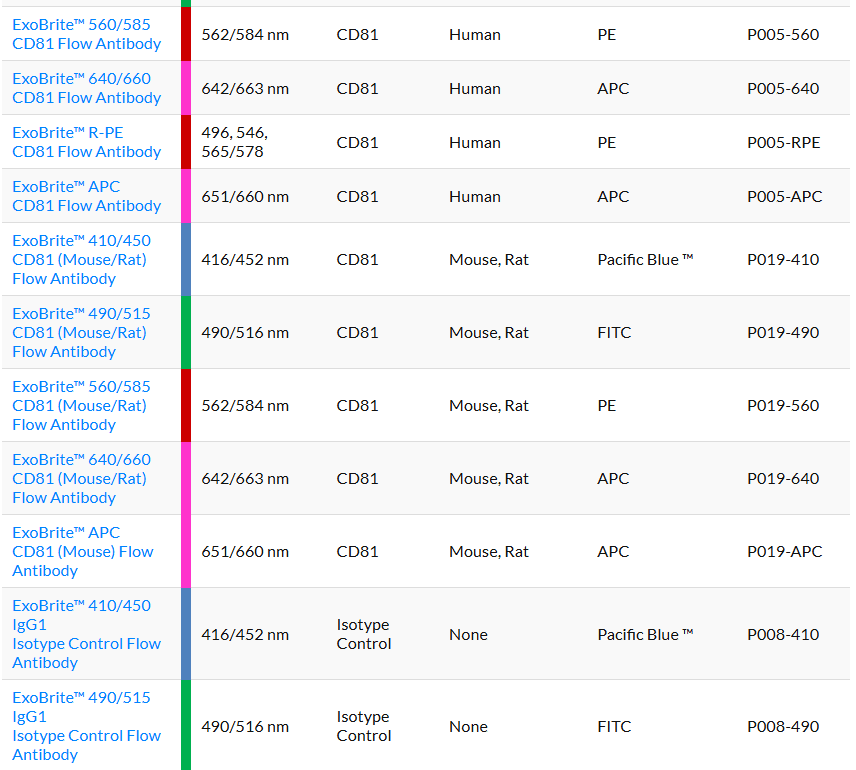Click 490/516 nm in P008-490 row
This screenshot has height=770, width=856.
coord(245,726)
